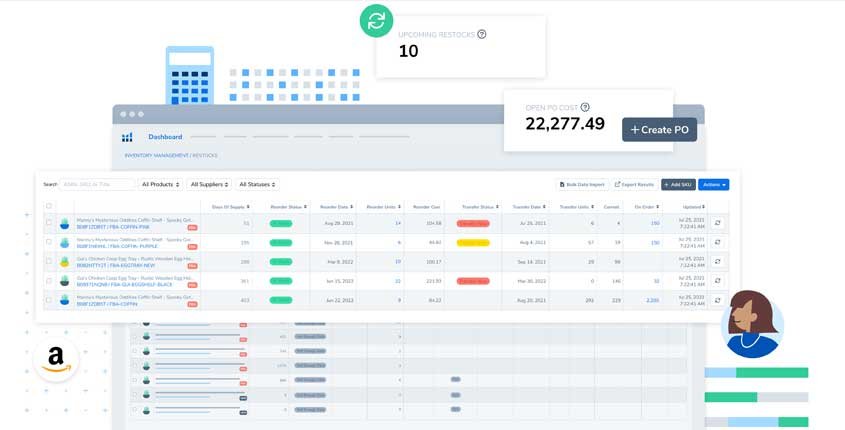Sort by Transfer Status column
Screen dimensions: 845x430
point(480,206)
